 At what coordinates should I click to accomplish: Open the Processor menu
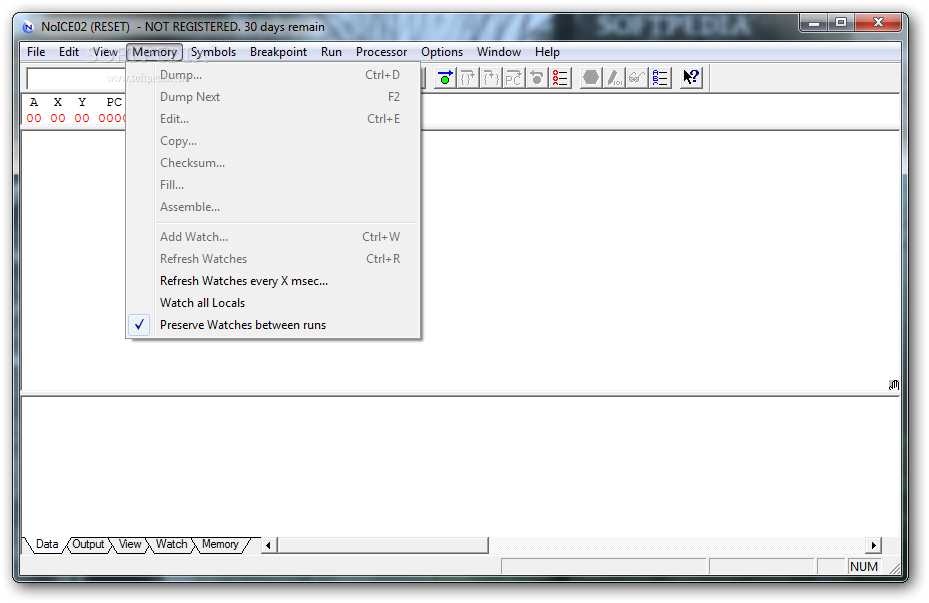pyautogui.click(x=382, y=52)
